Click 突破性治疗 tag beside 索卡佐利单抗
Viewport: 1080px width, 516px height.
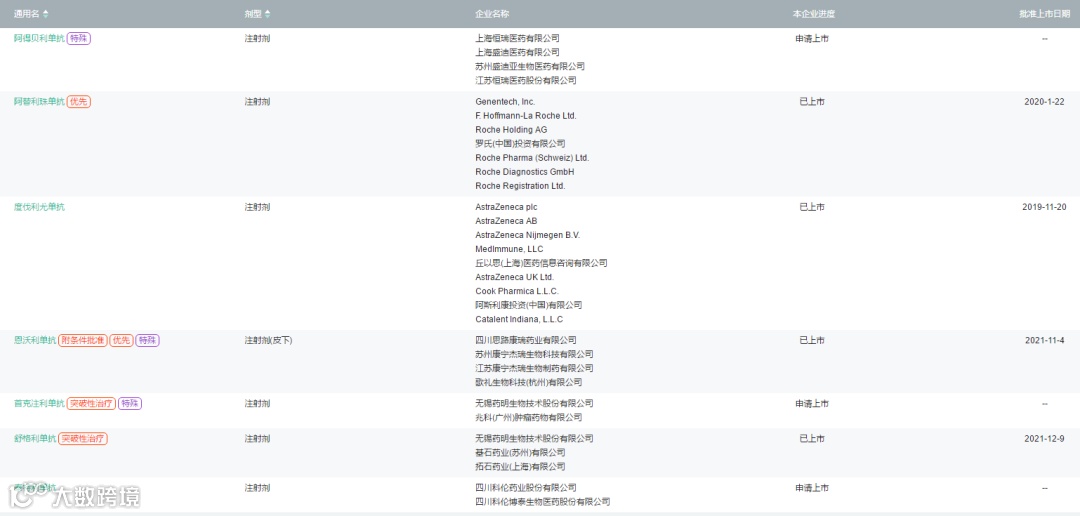pyautogui.click(x=91, y=404)
